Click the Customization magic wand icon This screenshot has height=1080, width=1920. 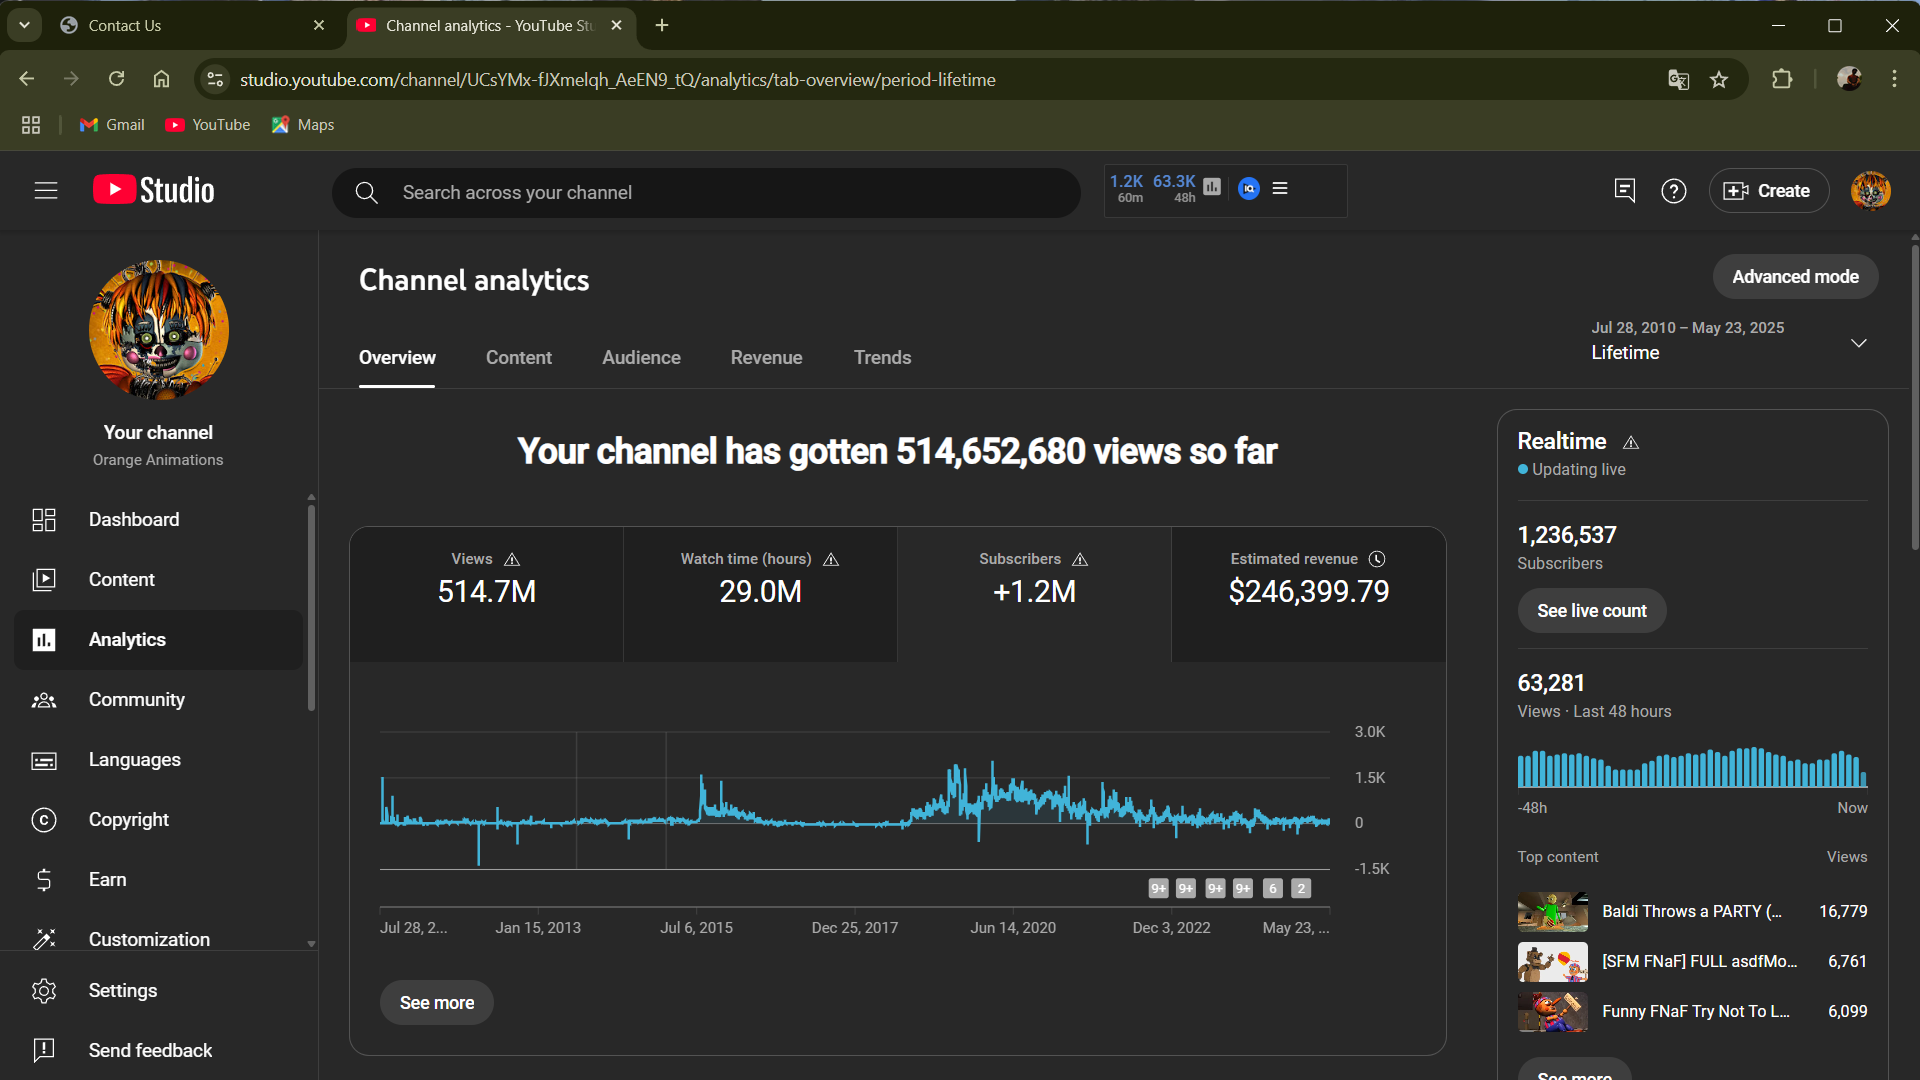tap(44, 939)
